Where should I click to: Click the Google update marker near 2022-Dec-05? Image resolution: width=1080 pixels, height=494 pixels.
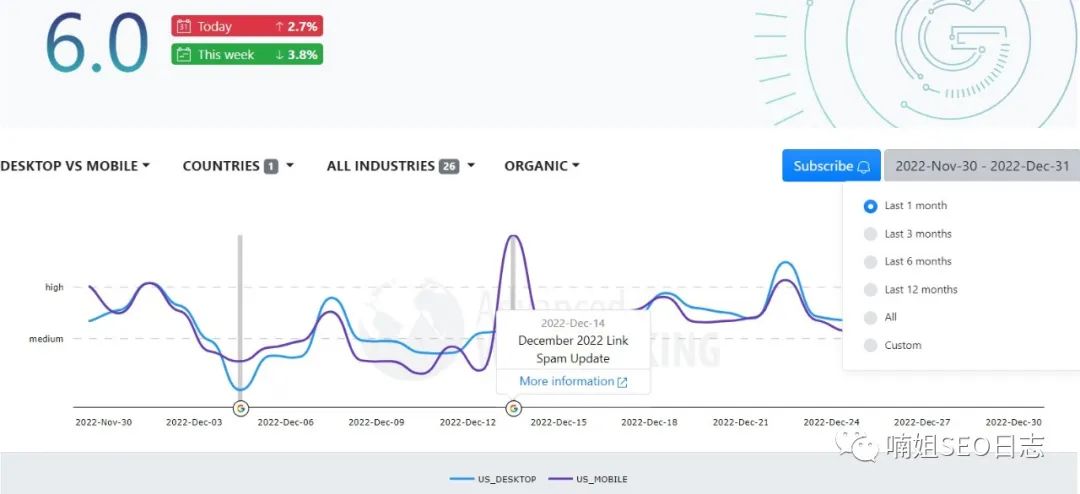(240, 408)
